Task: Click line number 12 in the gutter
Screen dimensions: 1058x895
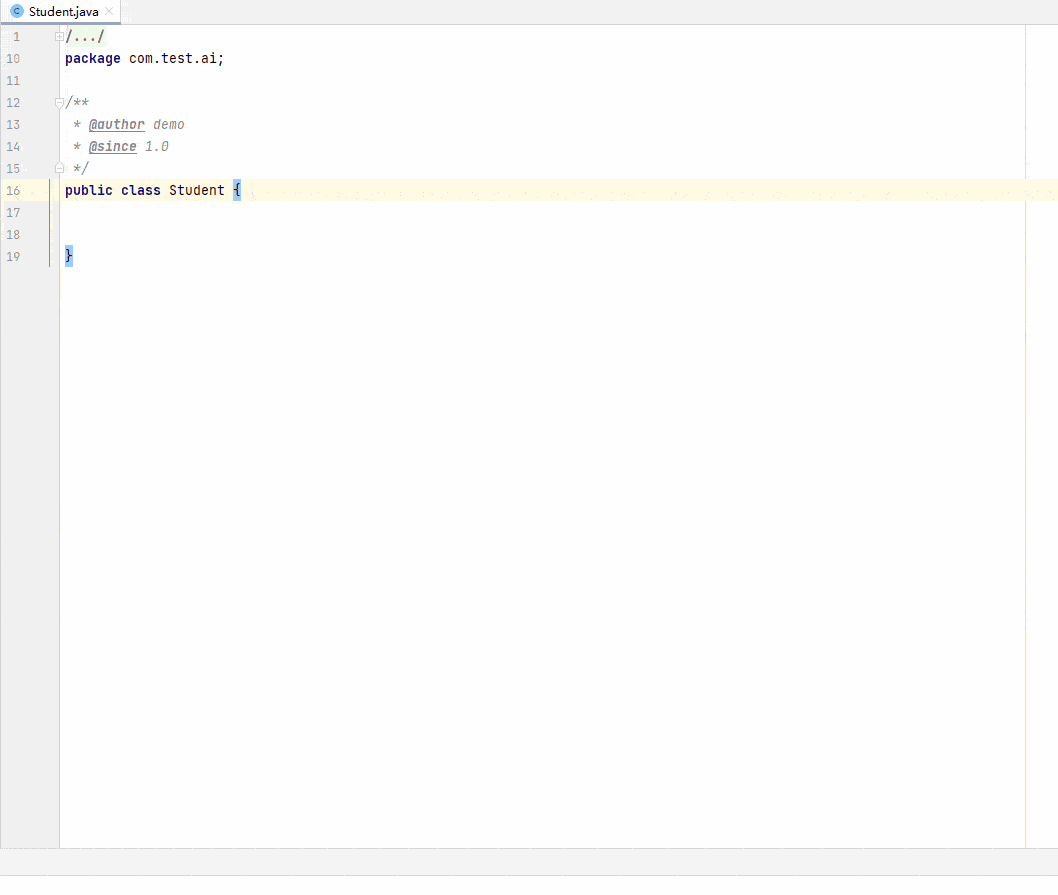Action: 13,103
